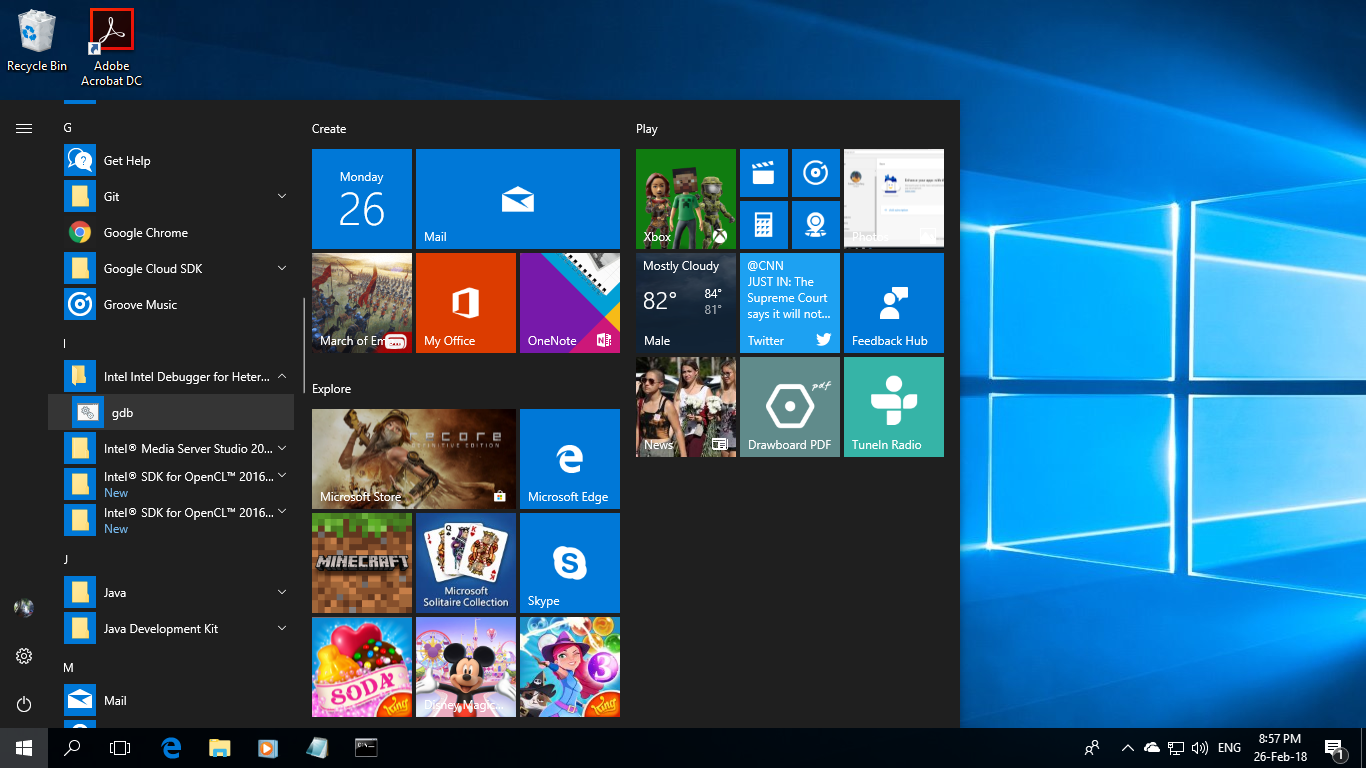Open taskbar Search magnifier
The height and width of the screenshot is (768, 1366).
tap(72, 748)
